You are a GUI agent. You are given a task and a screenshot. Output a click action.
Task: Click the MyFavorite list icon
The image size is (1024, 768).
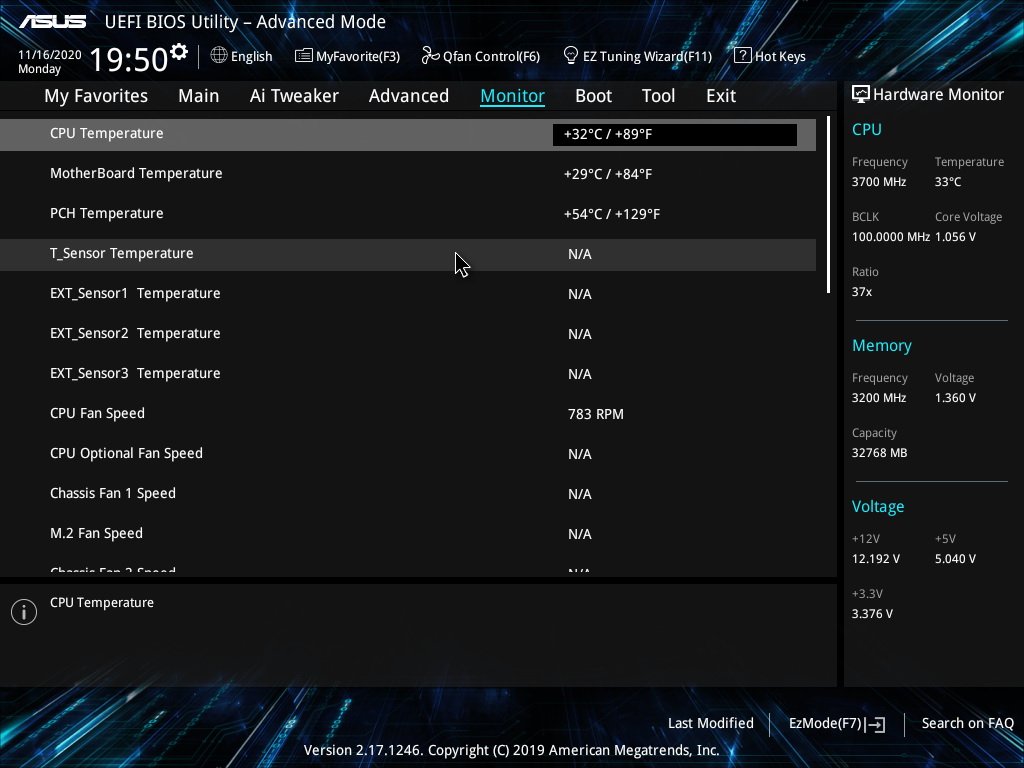[x=304, y=56]
